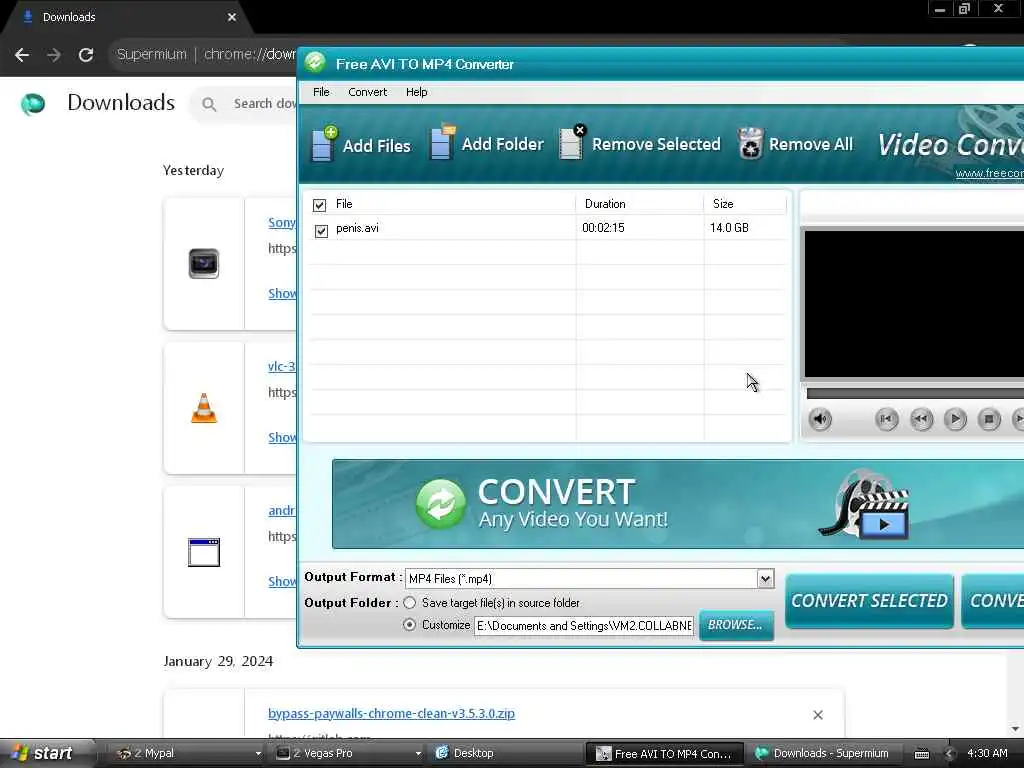Select the Customize output folder radio button
The height and width of the screenshot is (768, 1024).
409,625
